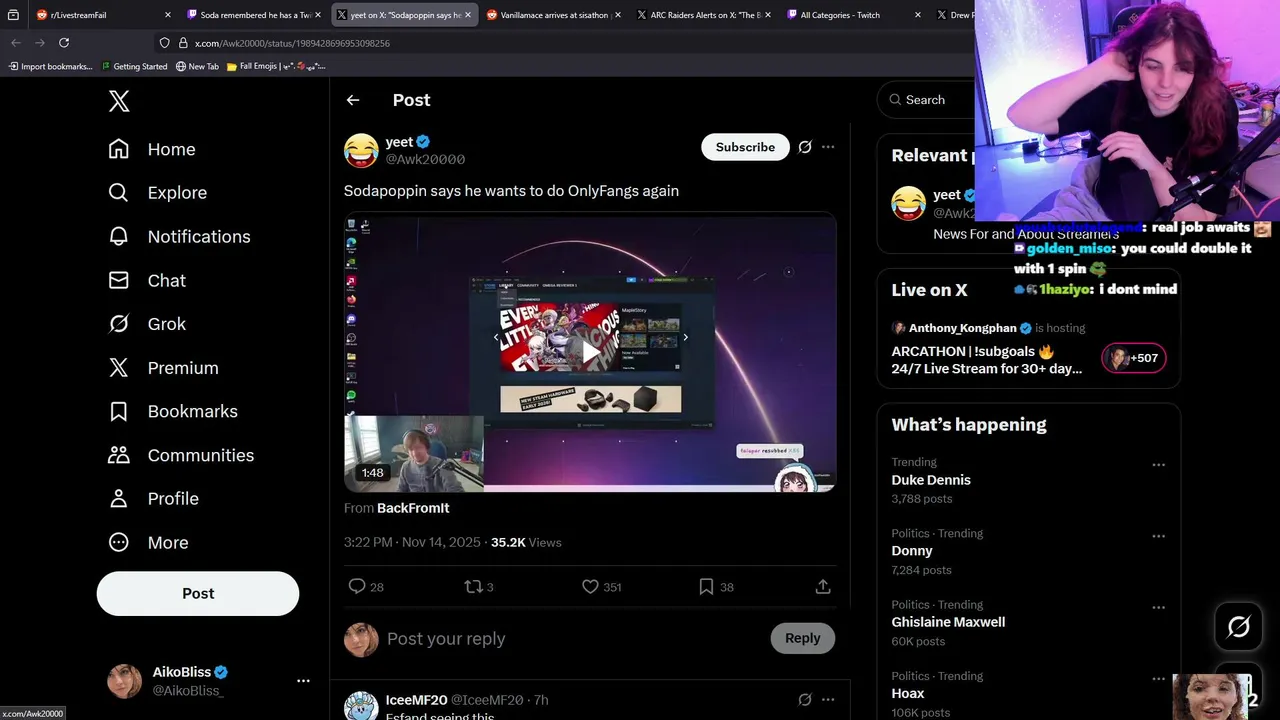
Task: Open Premium in the sidebar
Action: (x=163, y=368)
